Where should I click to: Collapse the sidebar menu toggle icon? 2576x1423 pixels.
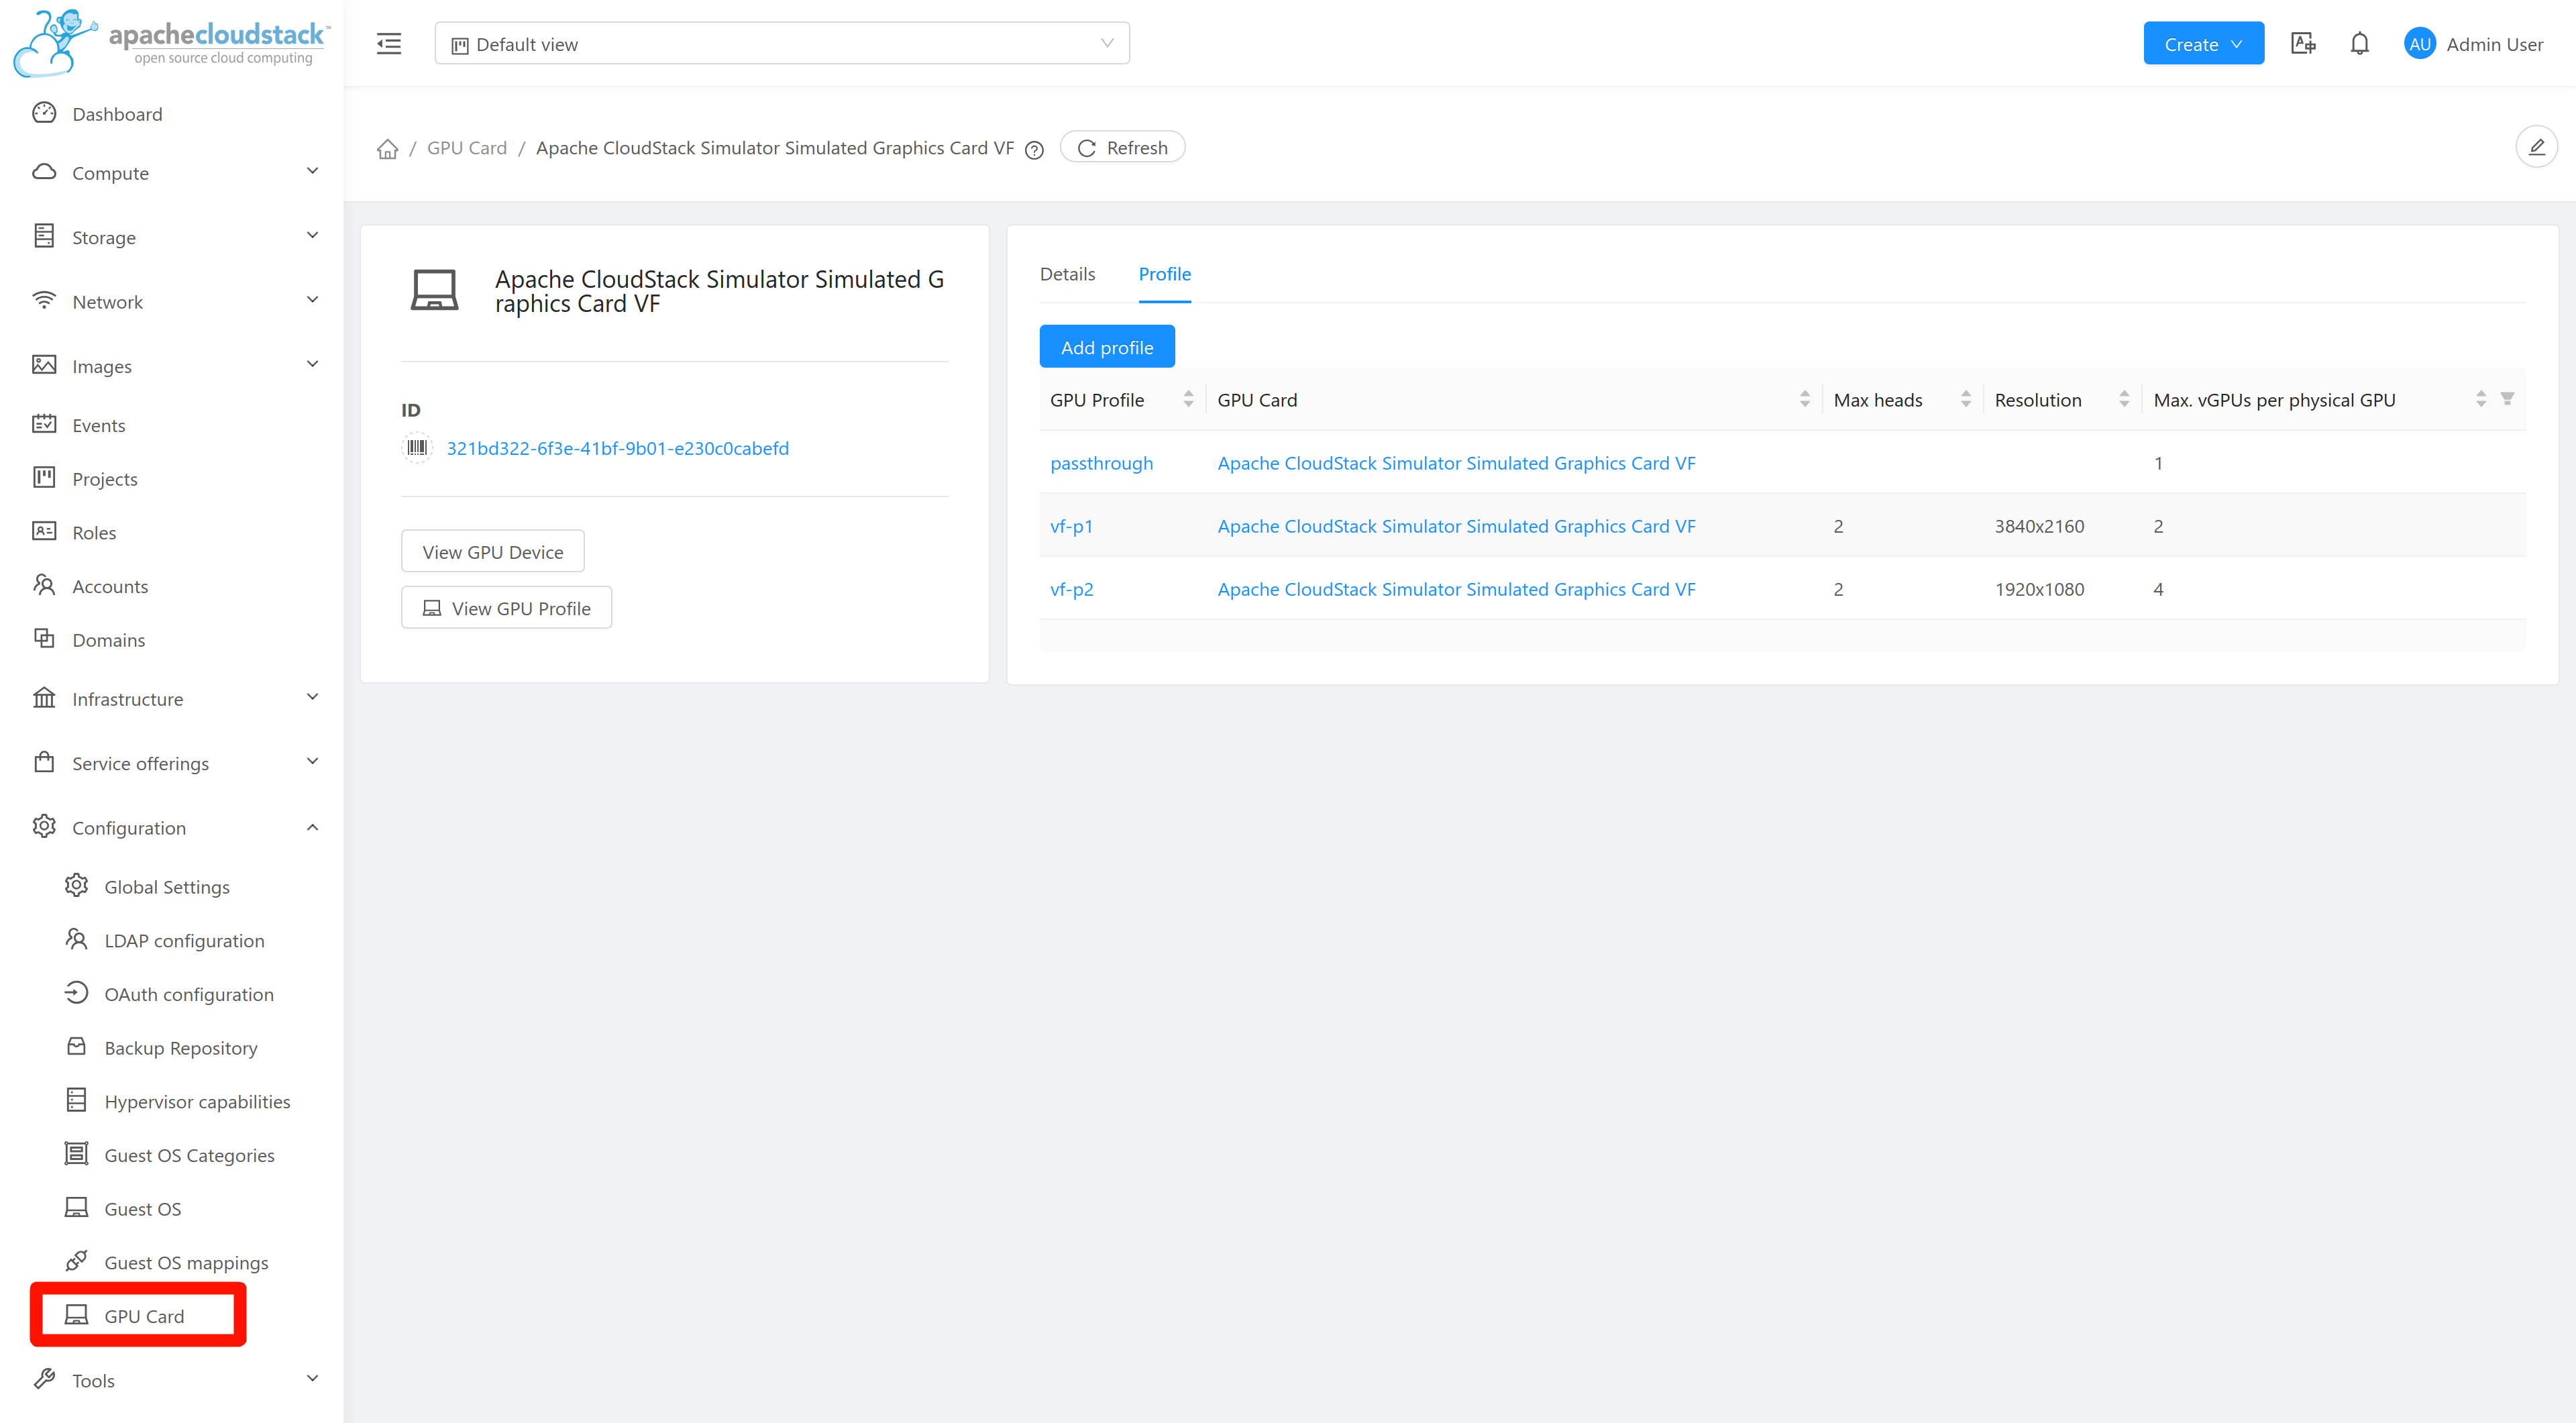(x=389, y=44)
